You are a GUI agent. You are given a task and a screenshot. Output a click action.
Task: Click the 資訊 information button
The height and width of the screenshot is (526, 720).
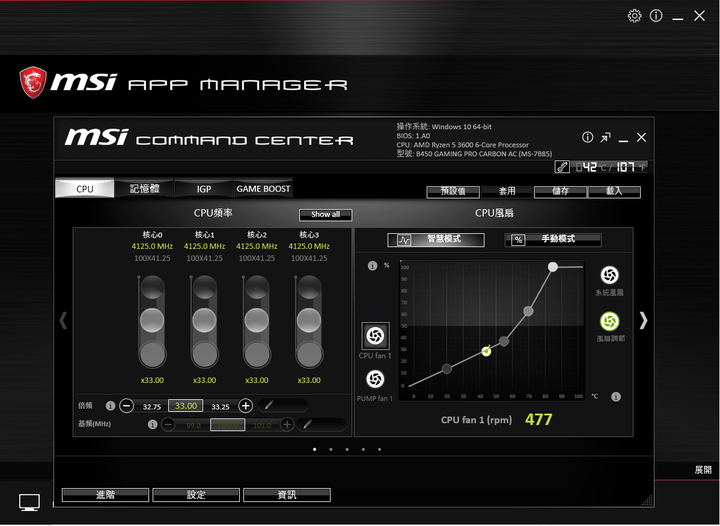click(287, 495)
